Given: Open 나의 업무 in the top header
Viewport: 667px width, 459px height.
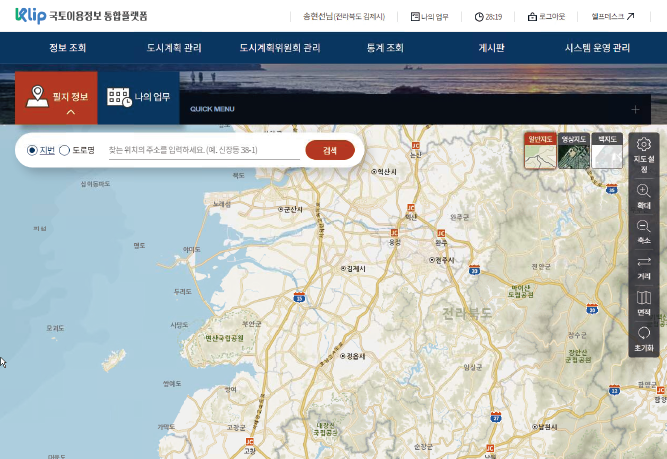Looking at the screenshot, I should [x=432, y=16].
